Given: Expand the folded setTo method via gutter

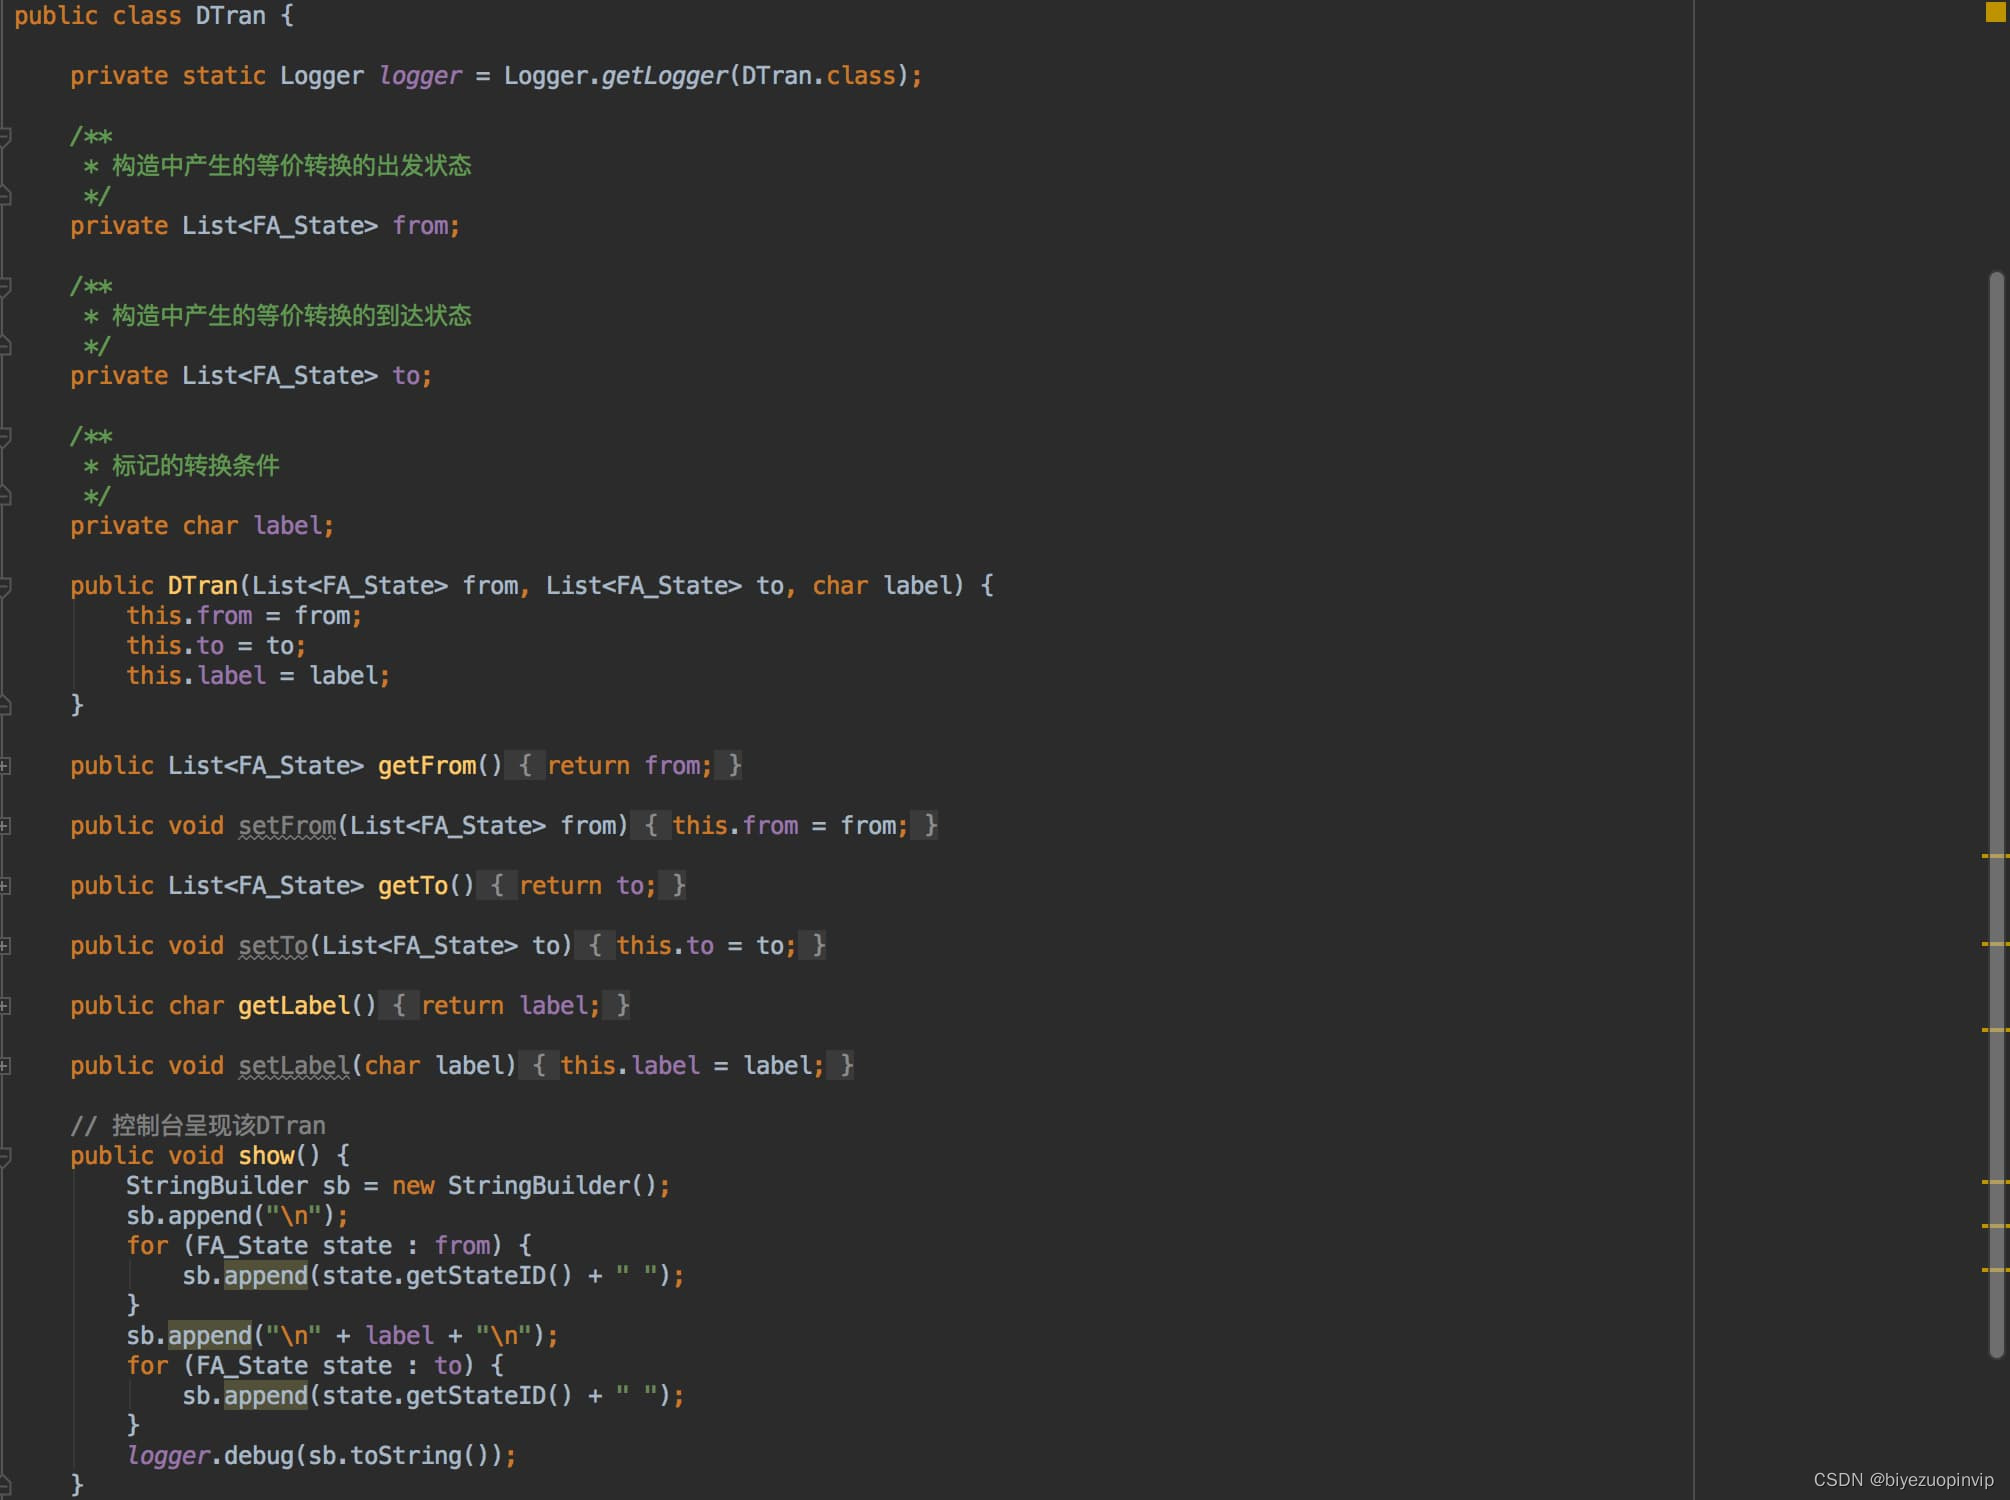Looking at the screenshot, I should (x=5, y=946).
